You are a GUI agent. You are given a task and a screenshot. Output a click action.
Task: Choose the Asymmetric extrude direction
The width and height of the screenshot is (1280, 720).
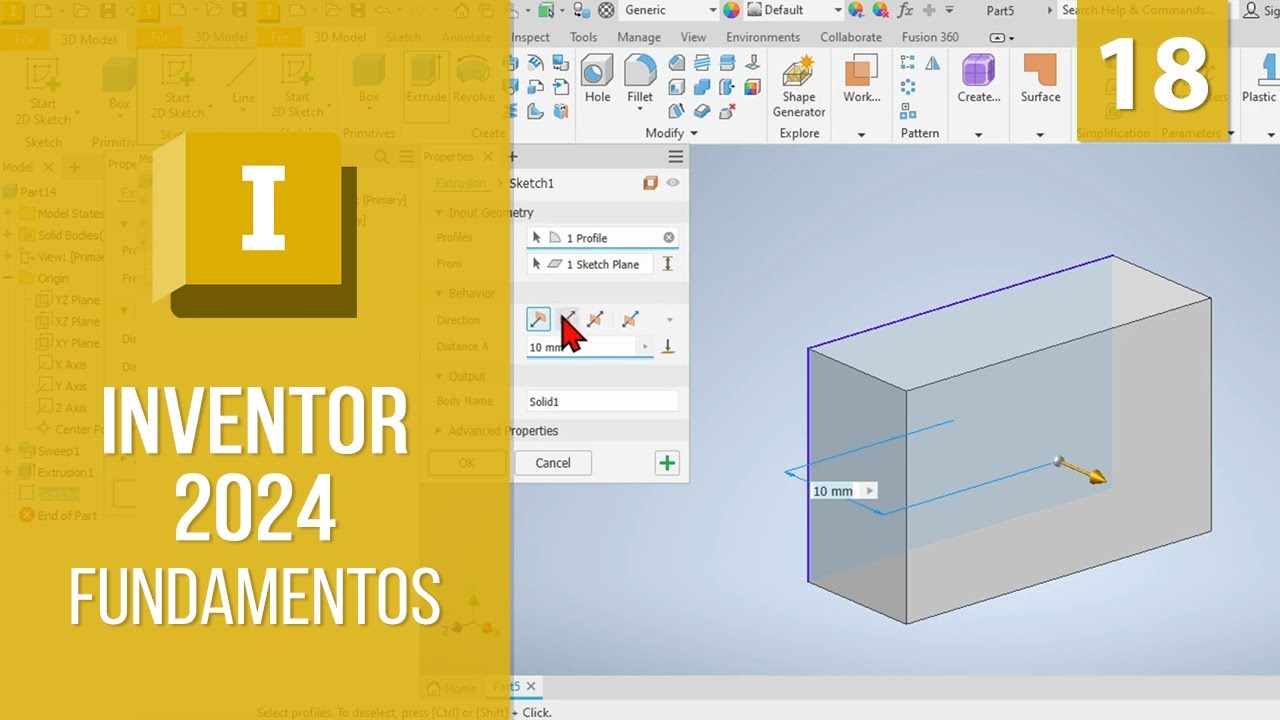point(630,320)
